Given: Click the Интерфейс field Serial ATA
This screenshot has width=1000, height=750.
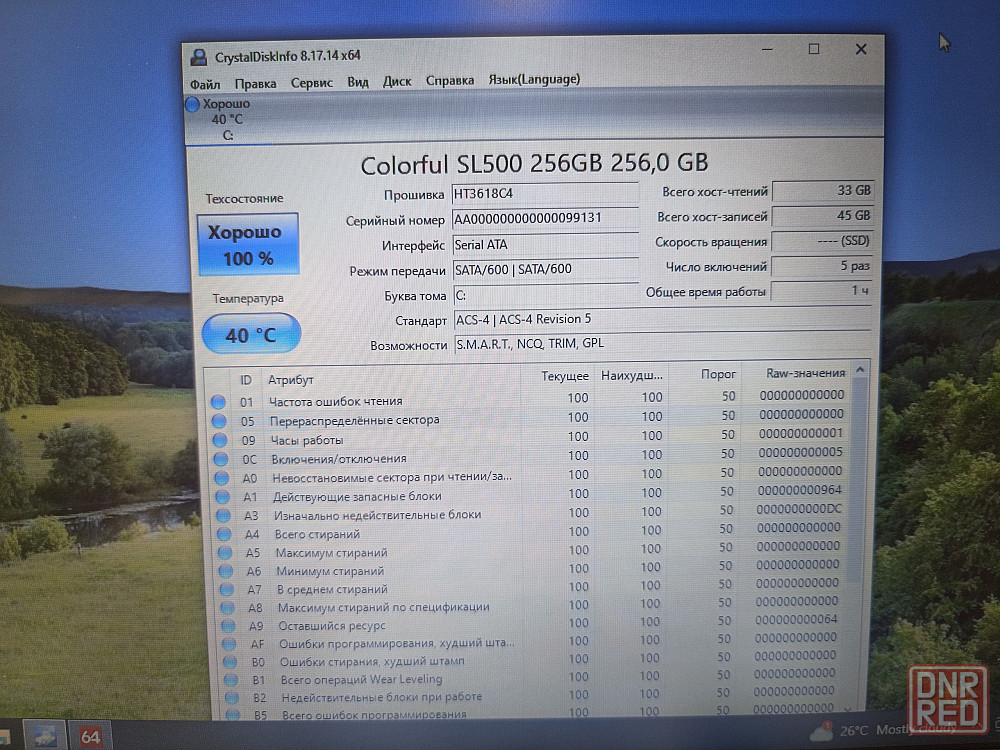Looking at the screenshot, I should click(545, 244).
